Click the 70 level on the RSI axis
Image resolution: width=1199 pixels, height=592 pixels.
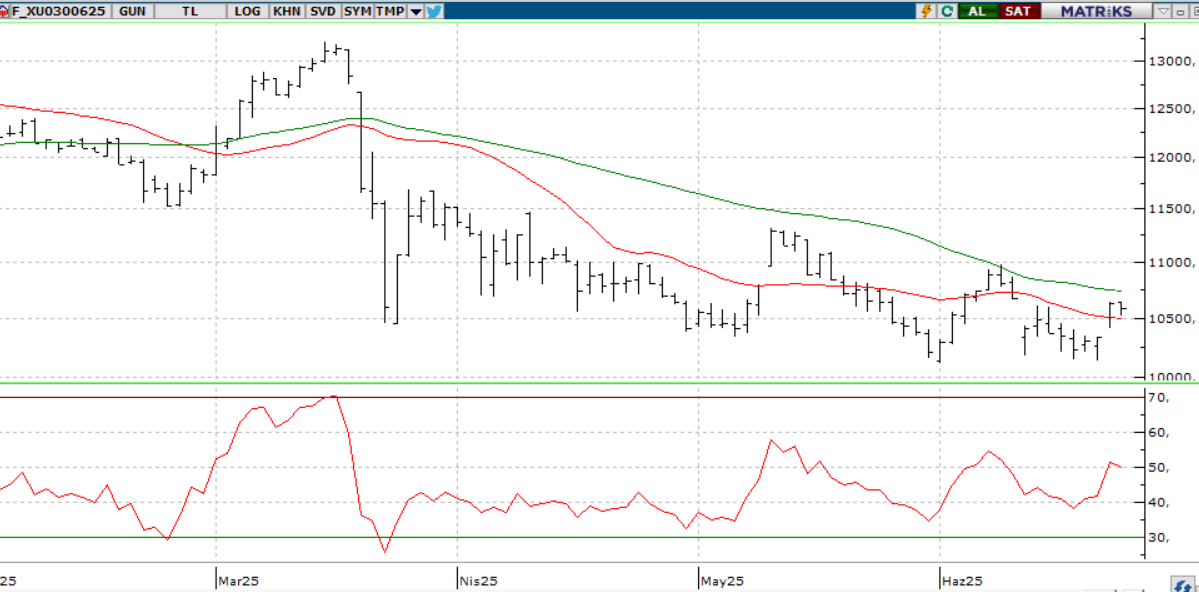(1158, 398)
